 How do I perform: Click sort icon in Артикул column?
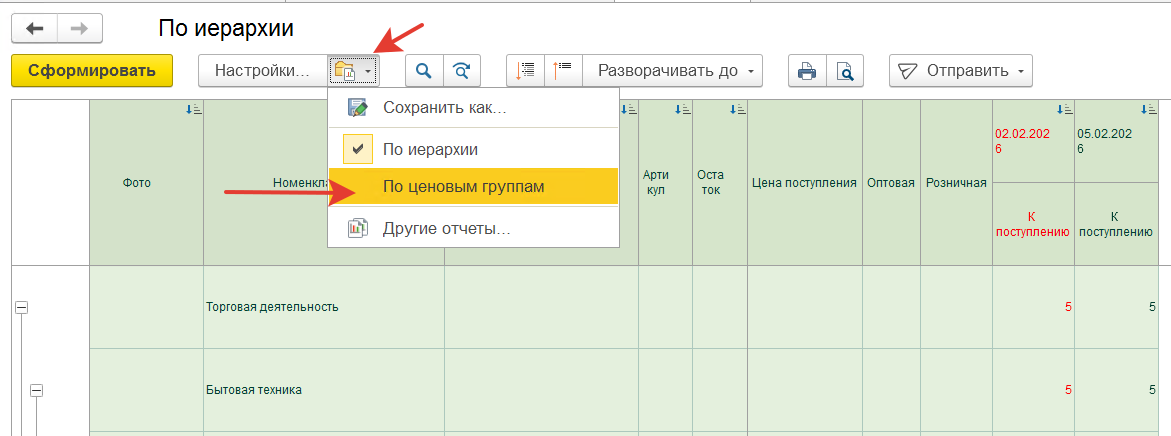coord(683,110)
